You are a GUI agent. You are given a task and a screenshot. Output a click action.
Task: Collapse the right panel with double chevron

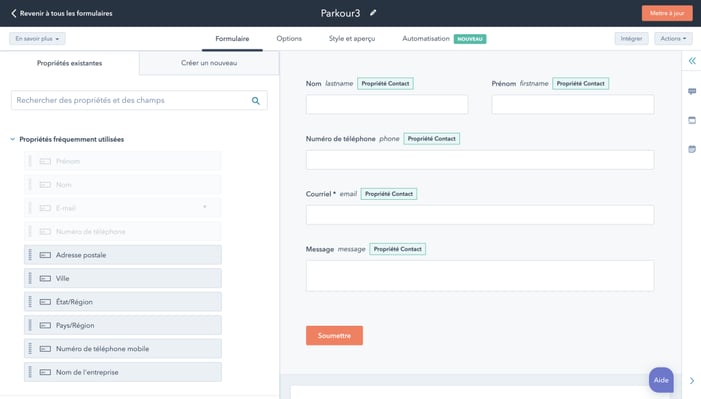tap(692, 61)
